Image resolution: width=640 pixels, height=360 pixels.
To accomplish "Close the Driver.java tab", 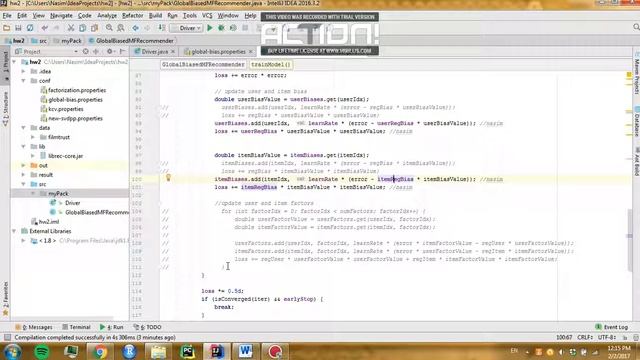I will point(173,51).
